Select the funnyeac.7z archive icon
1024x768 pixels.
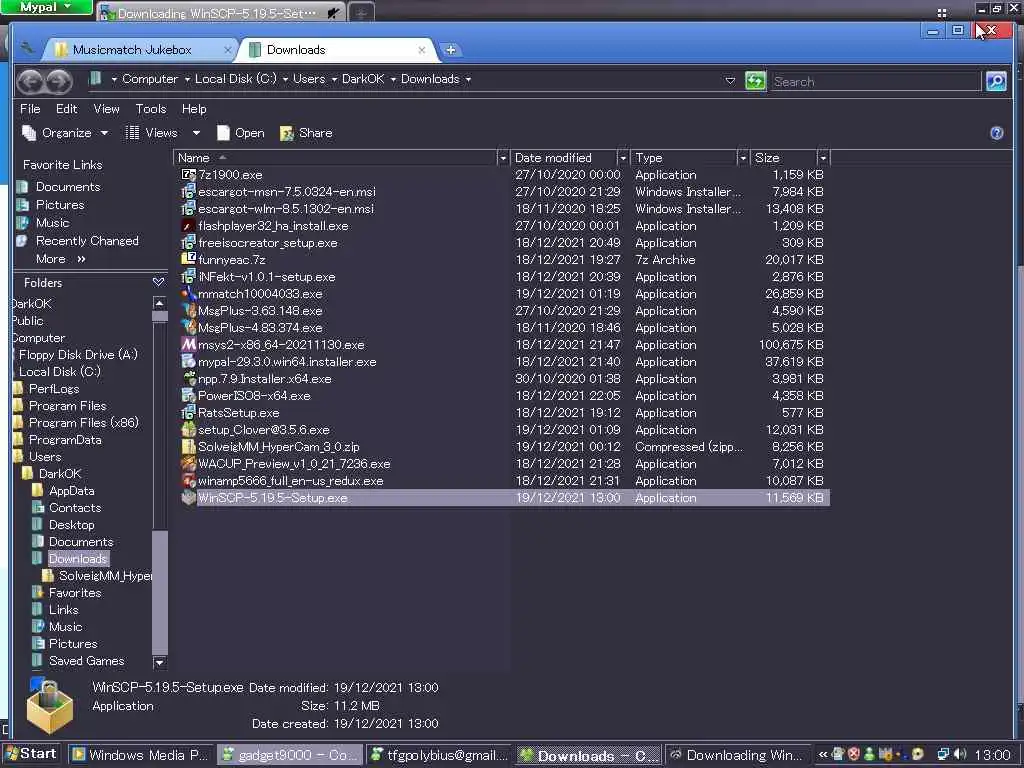pos(188,259)
